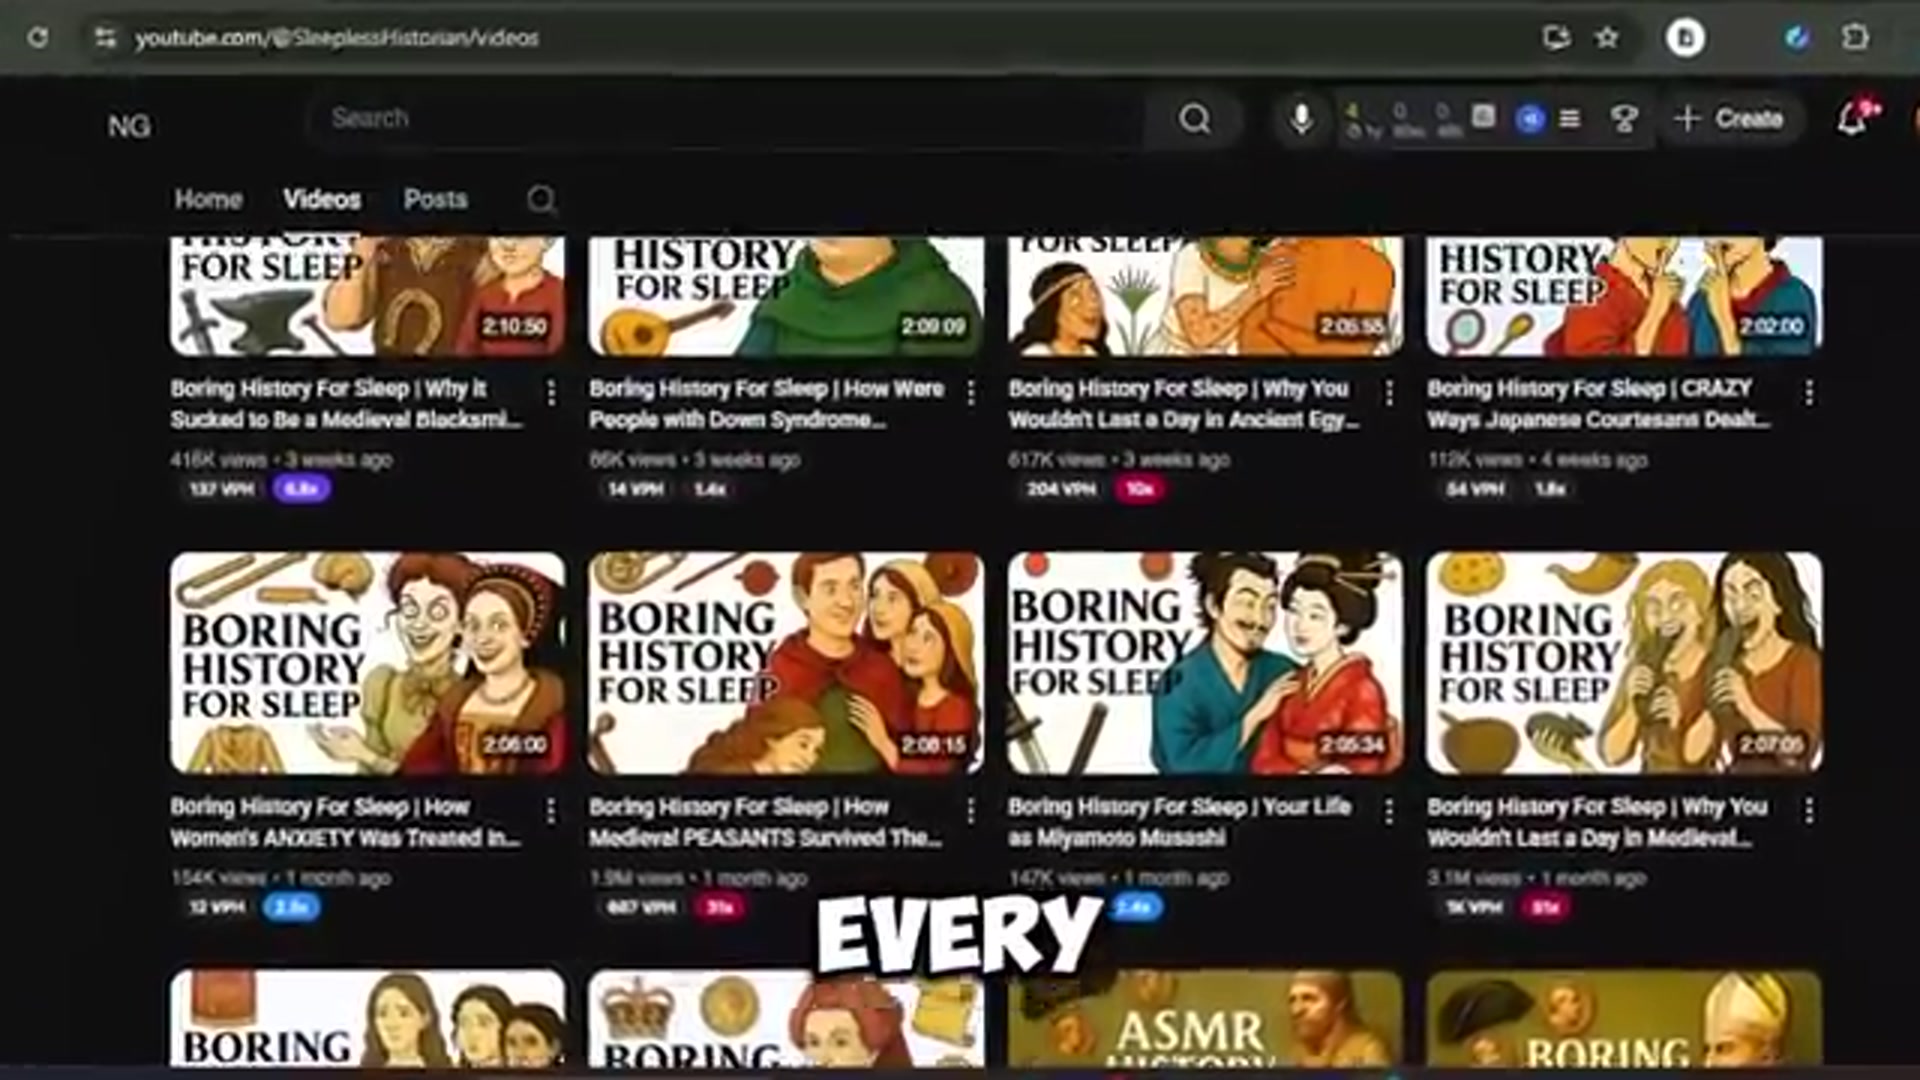Open the list icon in extension toolbar

(1570, 119)
